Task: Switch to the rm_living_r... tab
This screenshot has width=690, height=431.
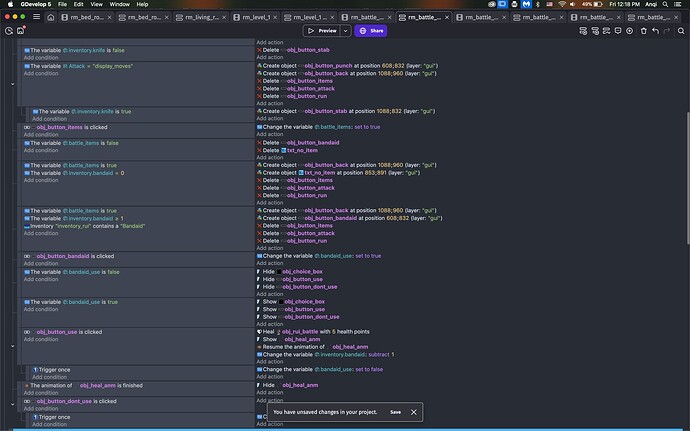Action: point(202,17)
